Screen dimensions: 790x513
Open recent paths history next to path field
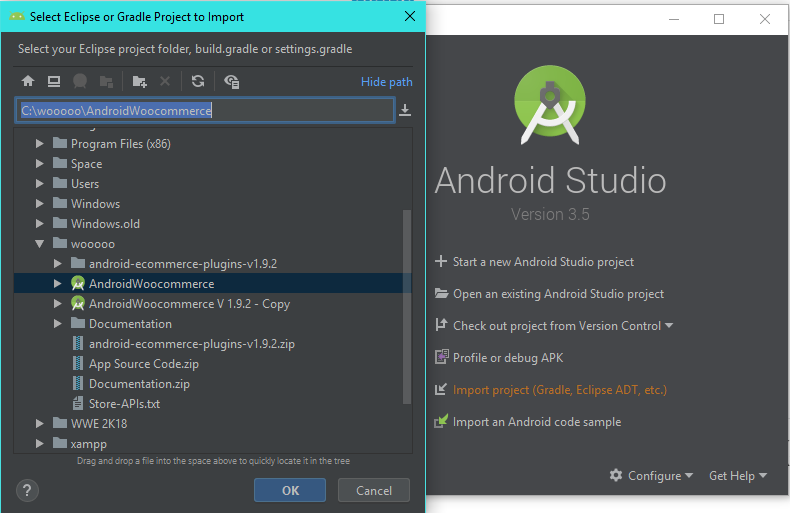pos(405,110)
